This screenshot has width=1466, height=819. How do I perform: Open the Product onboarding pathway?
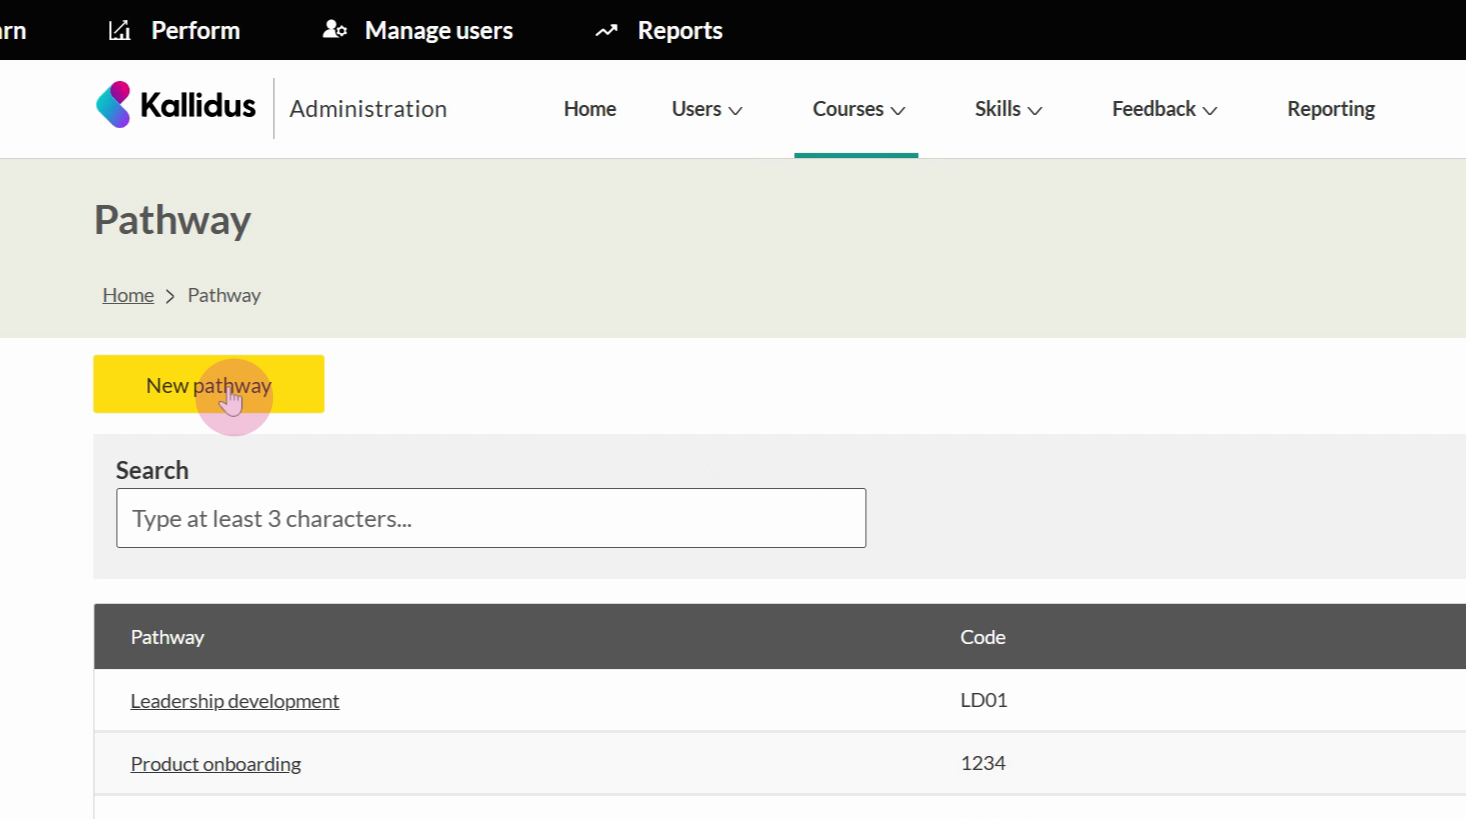point(216,764)
